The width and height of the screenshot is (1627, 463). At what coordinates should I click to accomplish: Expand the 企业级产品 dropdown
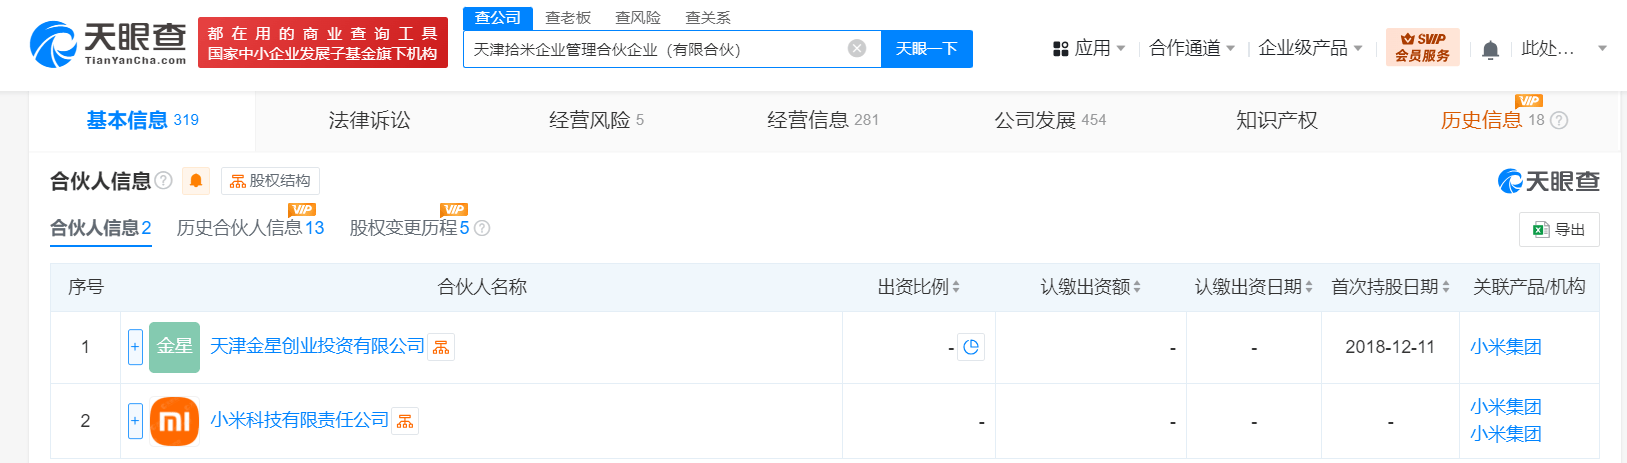(x=1311, y=48)
